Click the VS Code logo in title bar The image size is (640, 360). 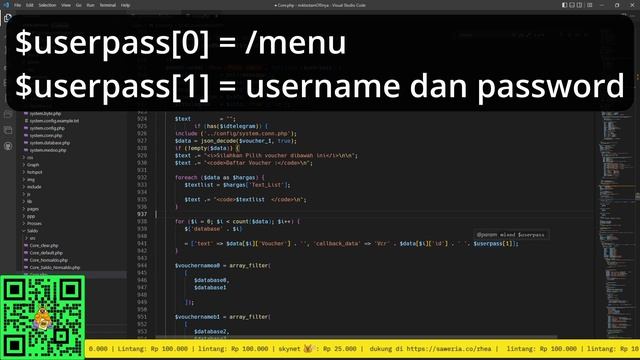pyautogui.click(x=6, y=5)
